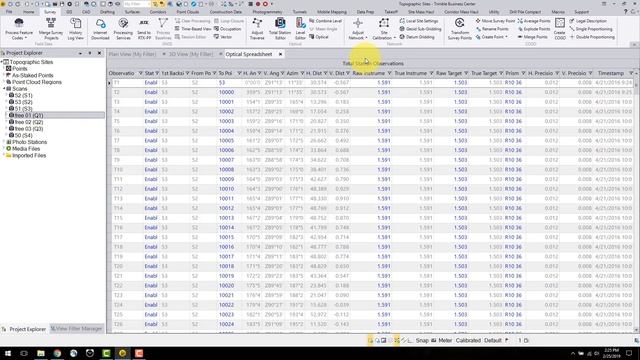Open the View Filter Manager tab

pos(76,329)
